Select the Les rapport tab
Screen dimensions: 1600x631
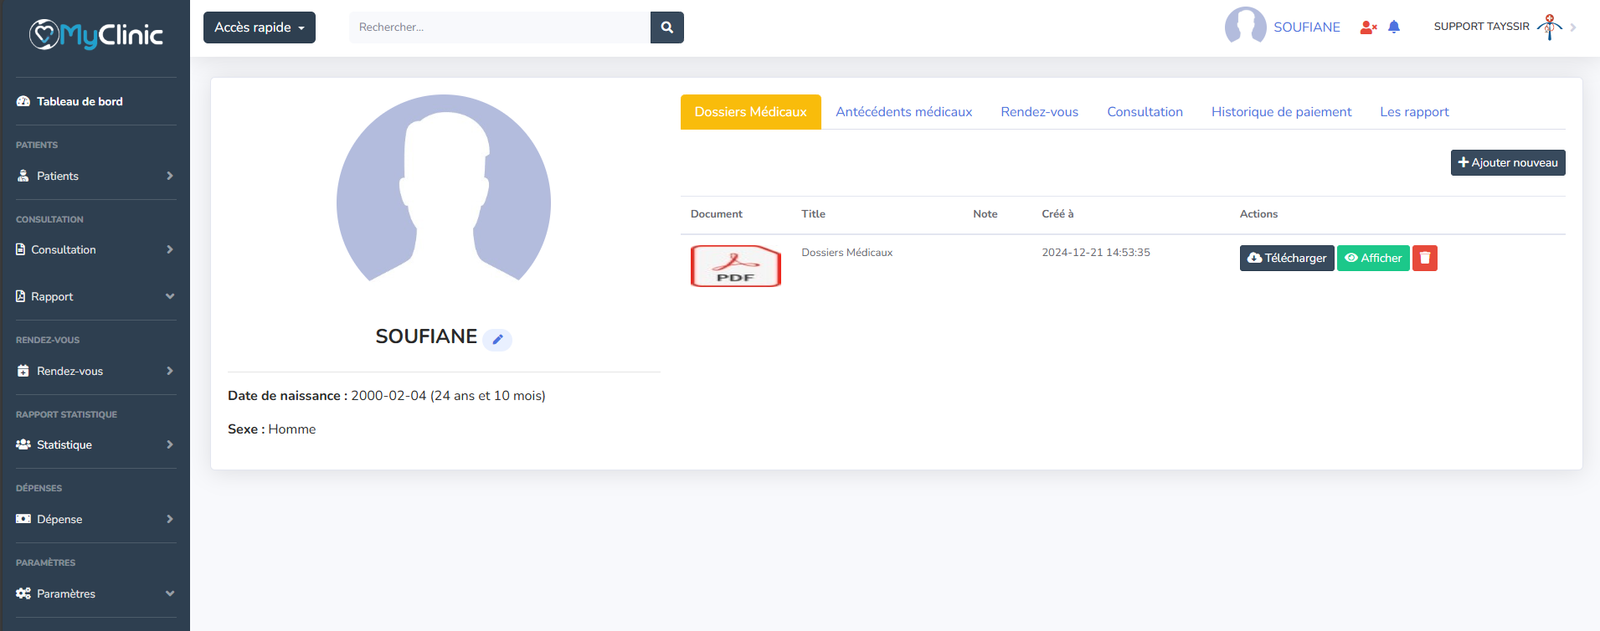(1414, 112)
